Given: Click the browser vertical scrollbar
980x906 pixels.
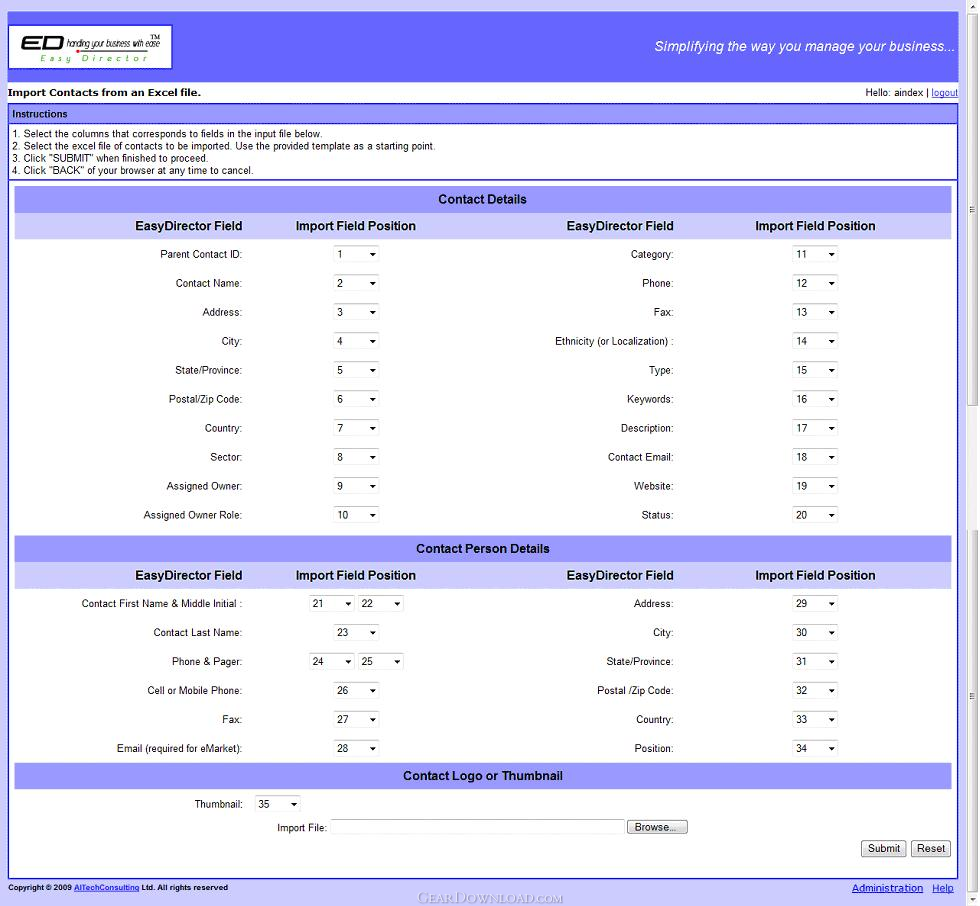Looking at the screenshot, I should point(972,453).
